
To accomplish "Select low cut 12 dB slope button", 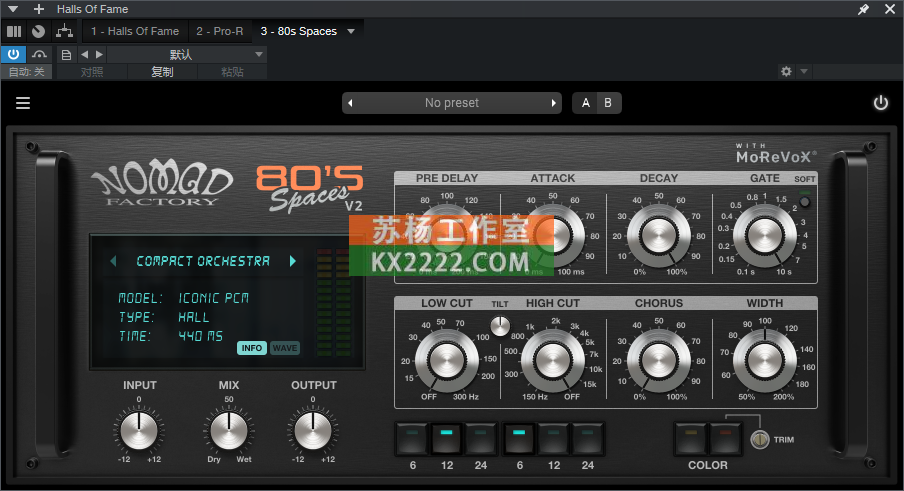I will (x=447, y=439).
